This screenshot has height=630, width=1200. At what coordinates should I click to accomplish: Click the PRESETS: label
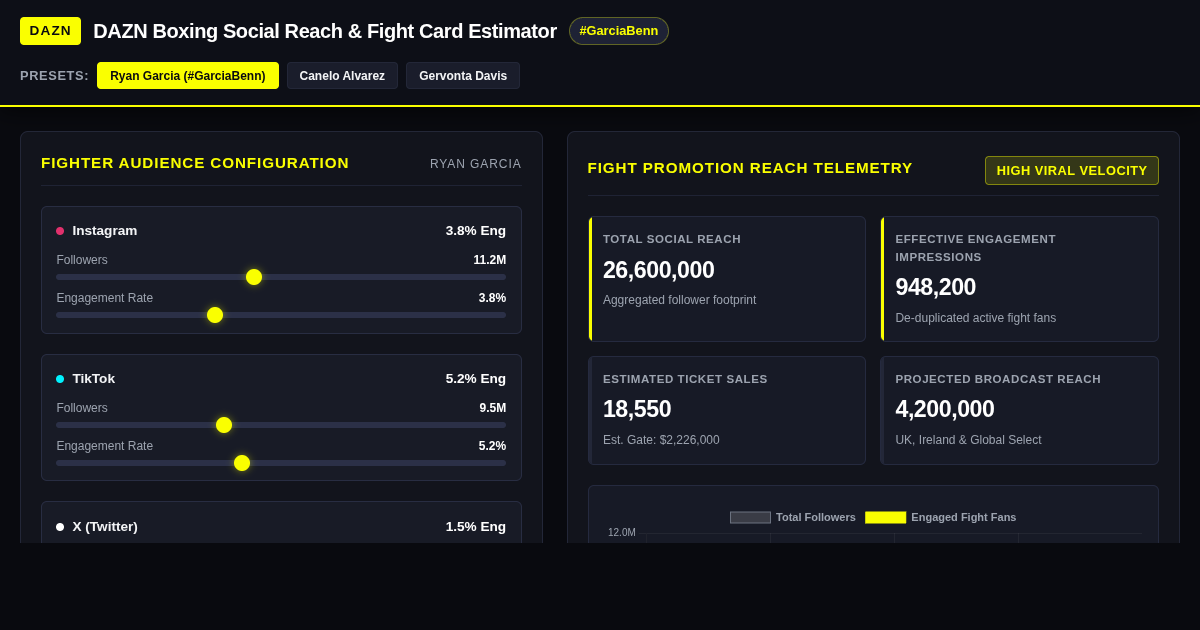pos(55,76)
